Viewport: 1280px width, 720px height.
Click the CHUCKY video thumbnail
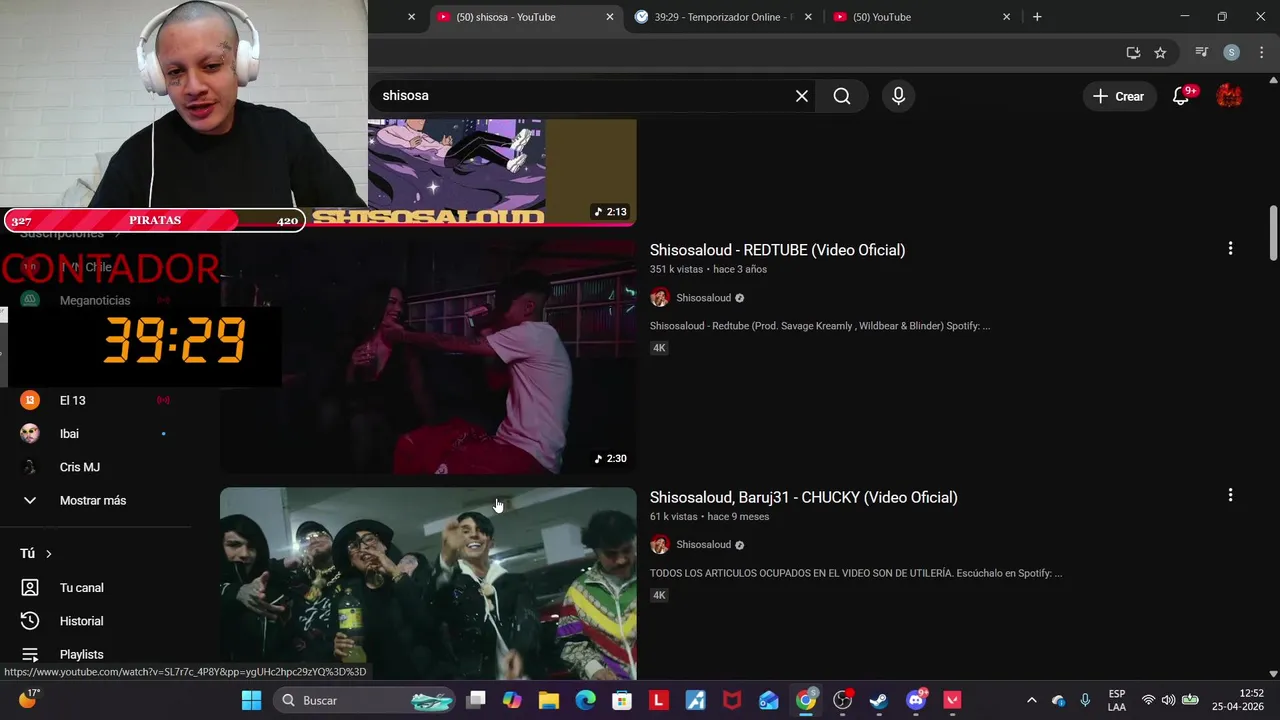[428, 584]
